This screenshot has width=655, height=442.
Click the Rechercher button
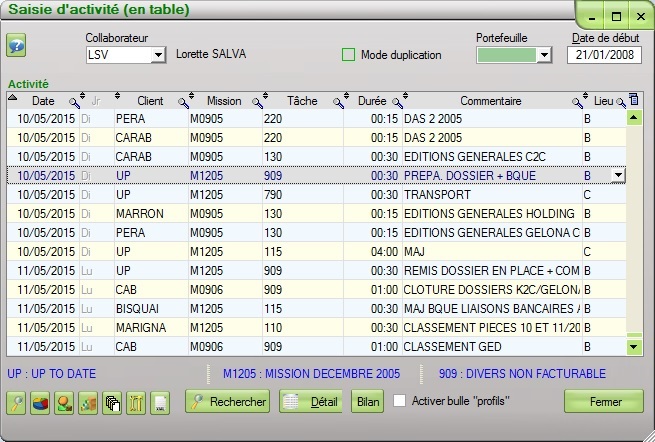228,401
